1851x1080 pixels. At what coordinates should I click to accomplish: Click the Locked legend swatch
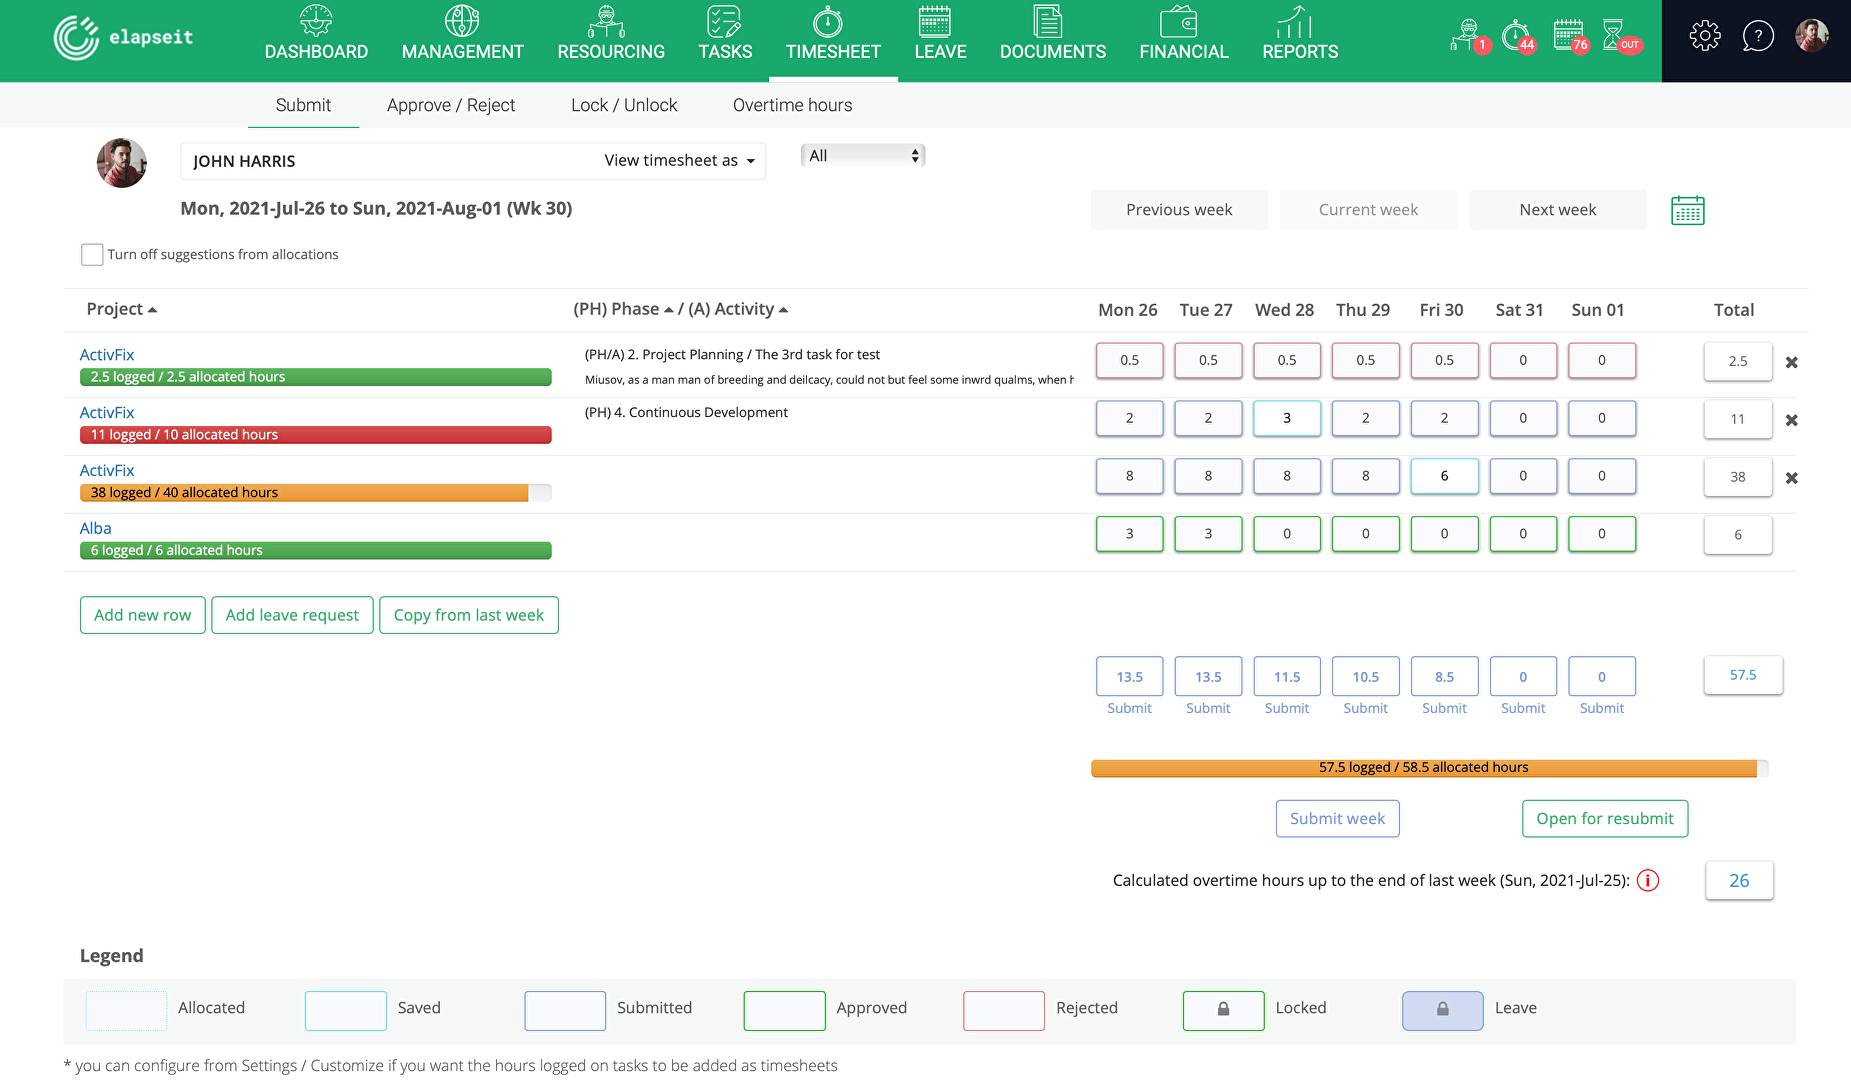point(1223,1010)
